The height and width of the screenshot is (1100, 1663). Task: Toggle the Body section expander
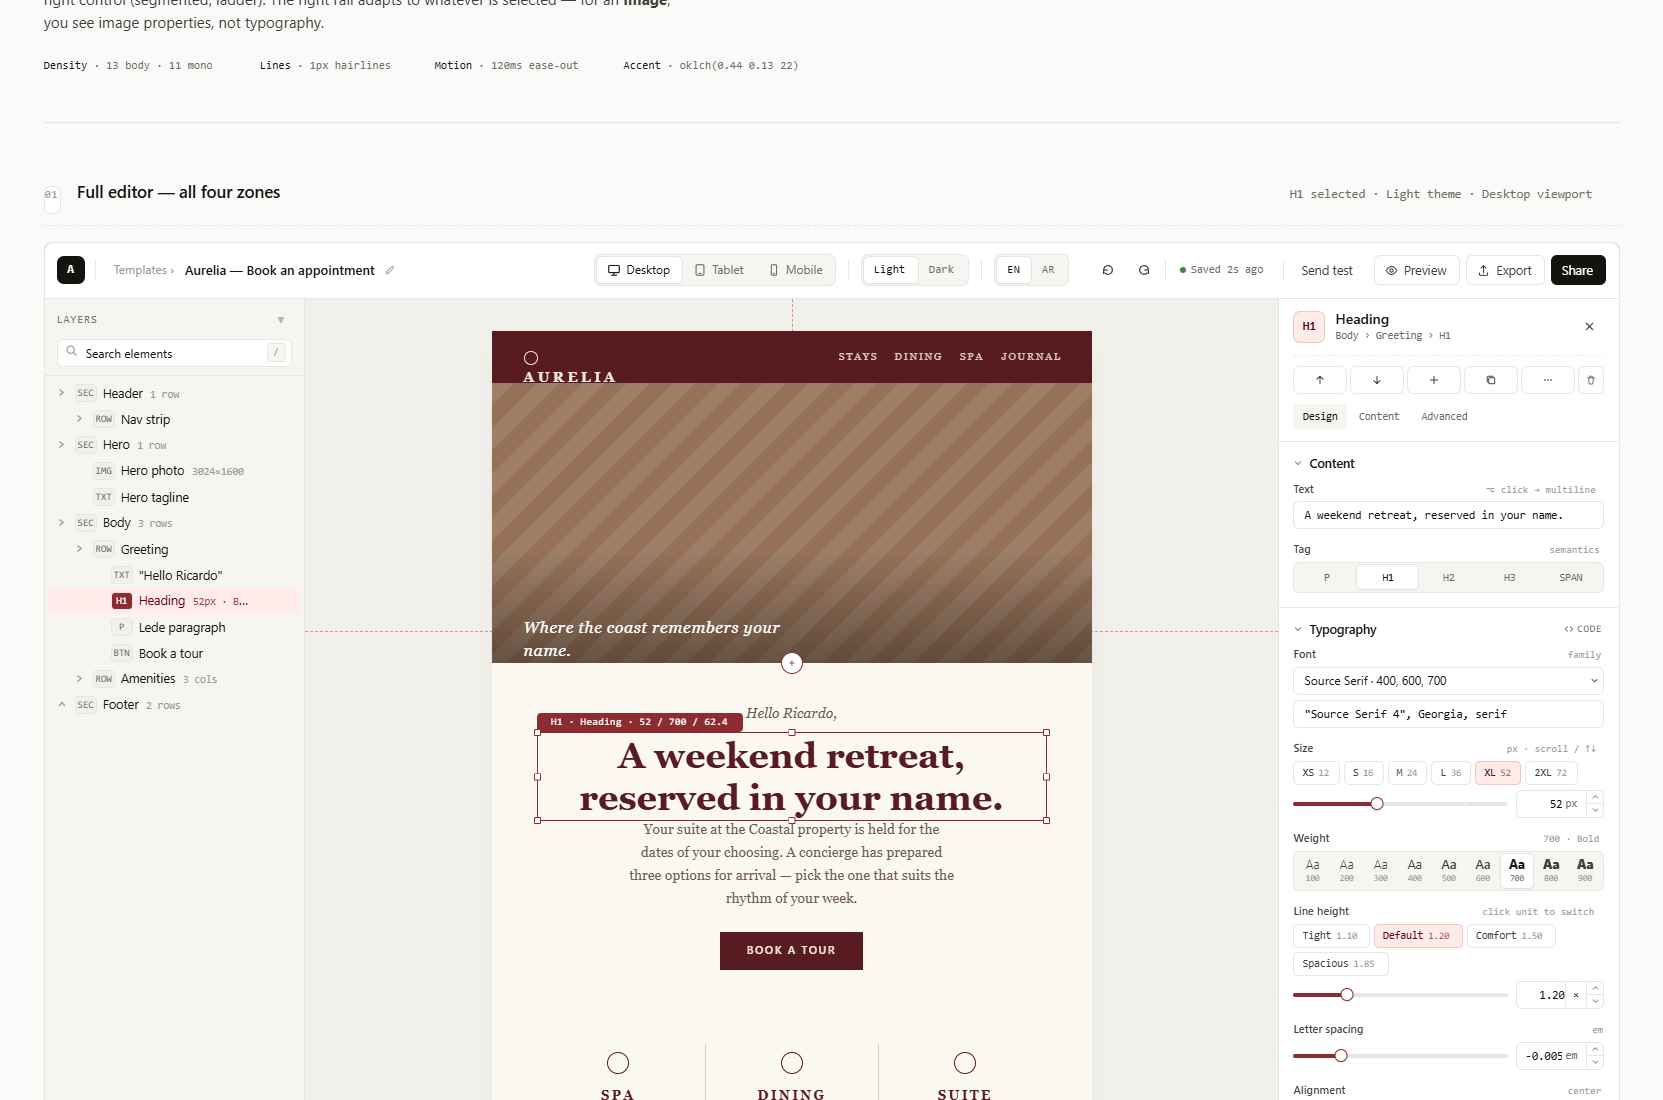tap(61, 523)
